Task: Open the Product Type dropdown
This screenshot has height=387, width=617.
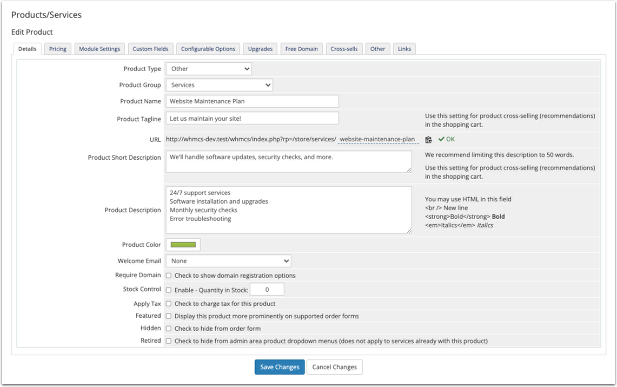Action: click(209, 69)
